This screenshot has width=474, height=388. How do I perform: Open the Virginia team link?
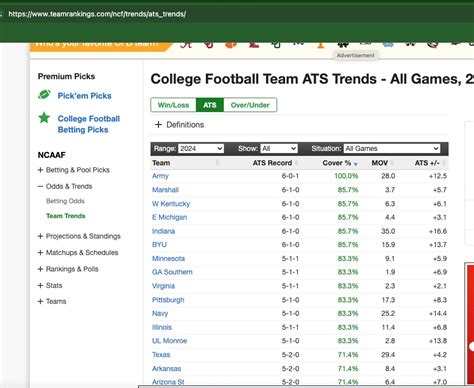tap(163, 286)
